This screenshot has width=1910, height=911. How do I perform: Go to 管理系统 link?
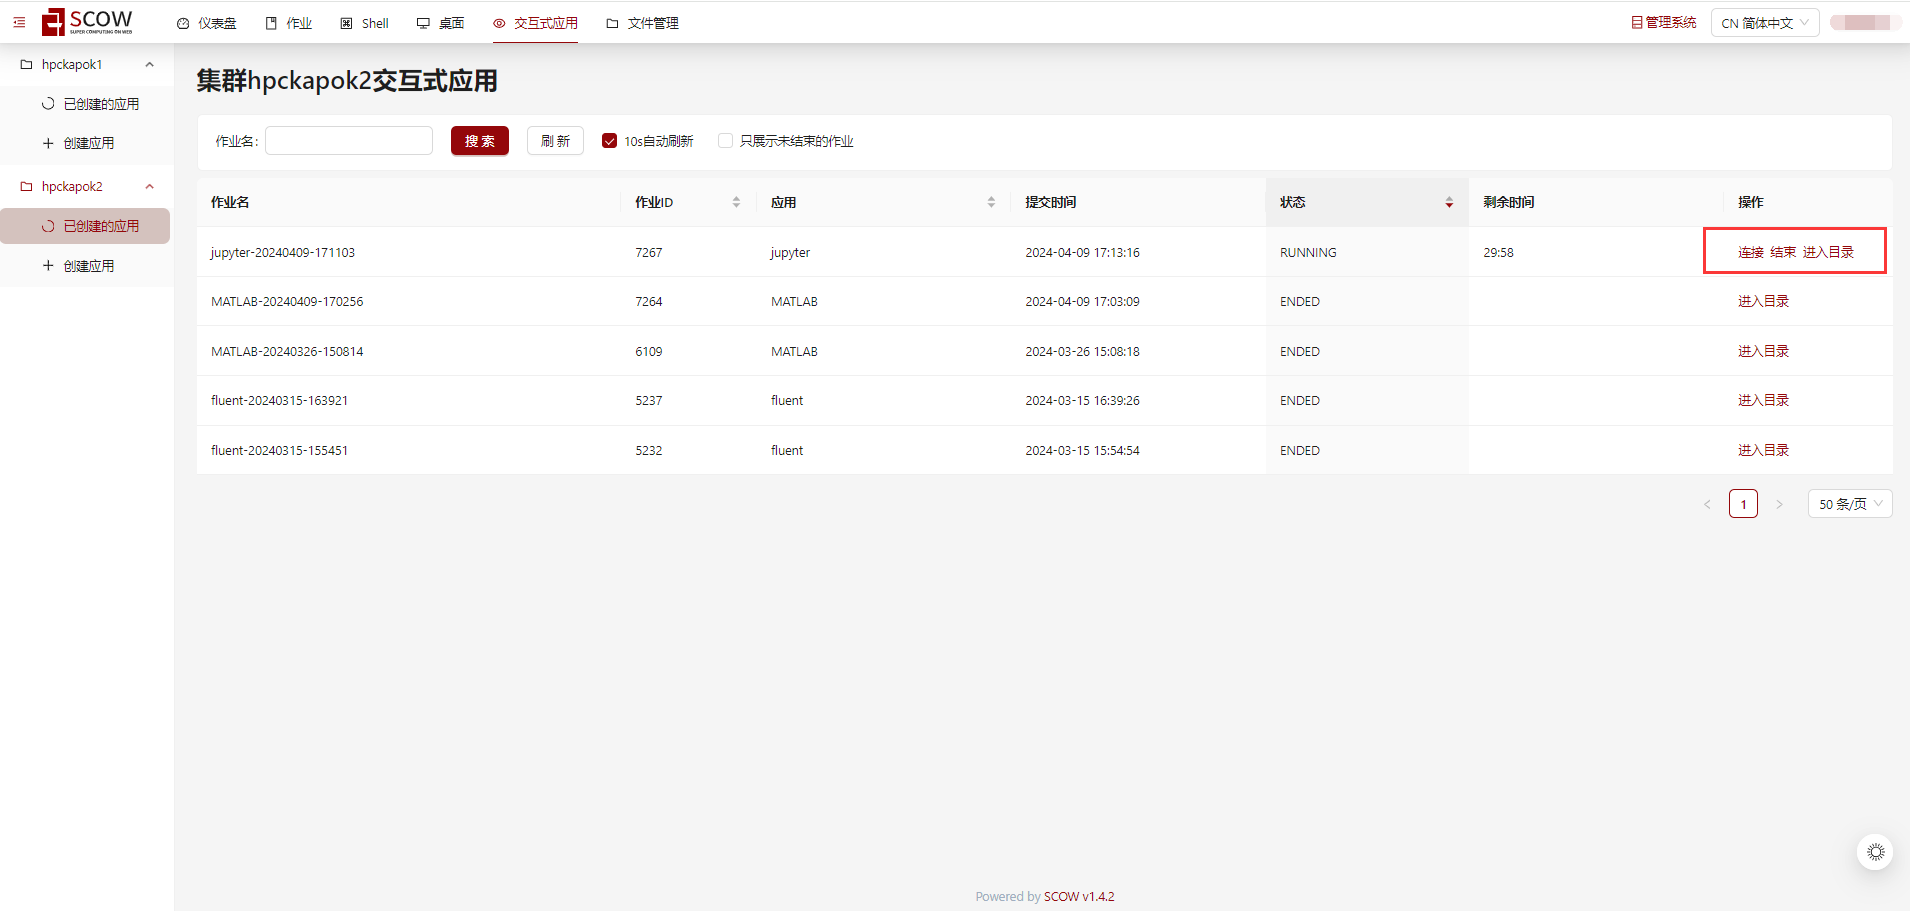[1664, 22]
